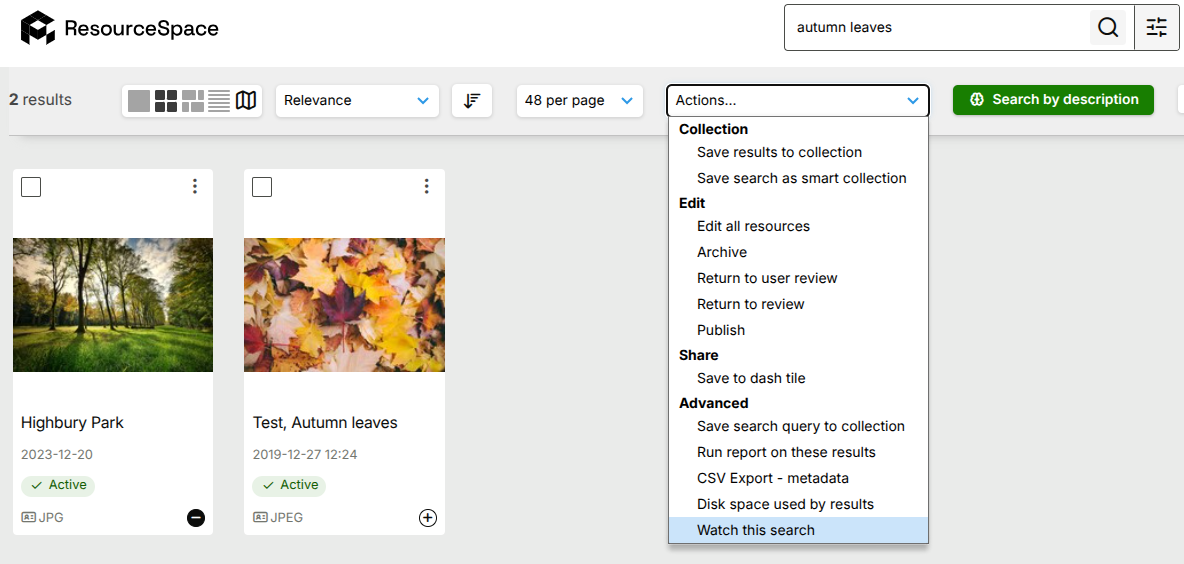Choose Watch this search
1184x564 pixels.
(798, 530)
